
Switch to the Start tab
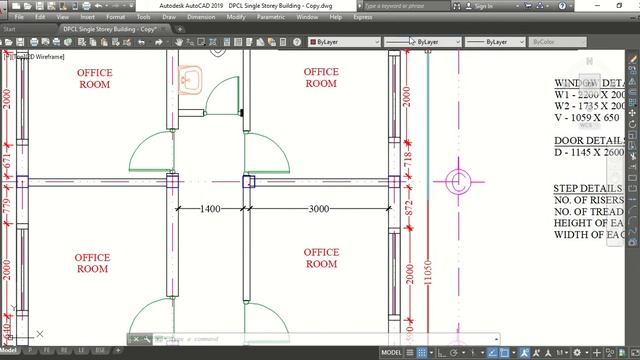[9, 29]
